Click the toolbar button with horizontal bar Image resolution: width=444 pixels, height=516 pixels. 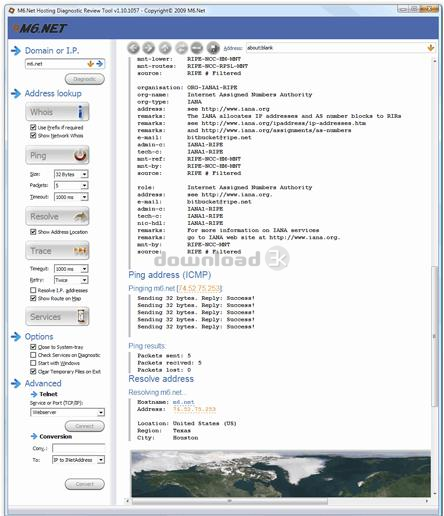click(x=197, y=48)
